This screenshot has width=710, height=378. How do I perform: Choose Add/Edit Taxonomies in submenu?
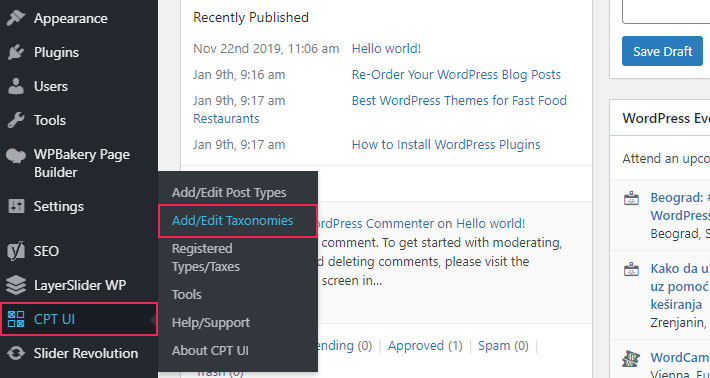238,221
